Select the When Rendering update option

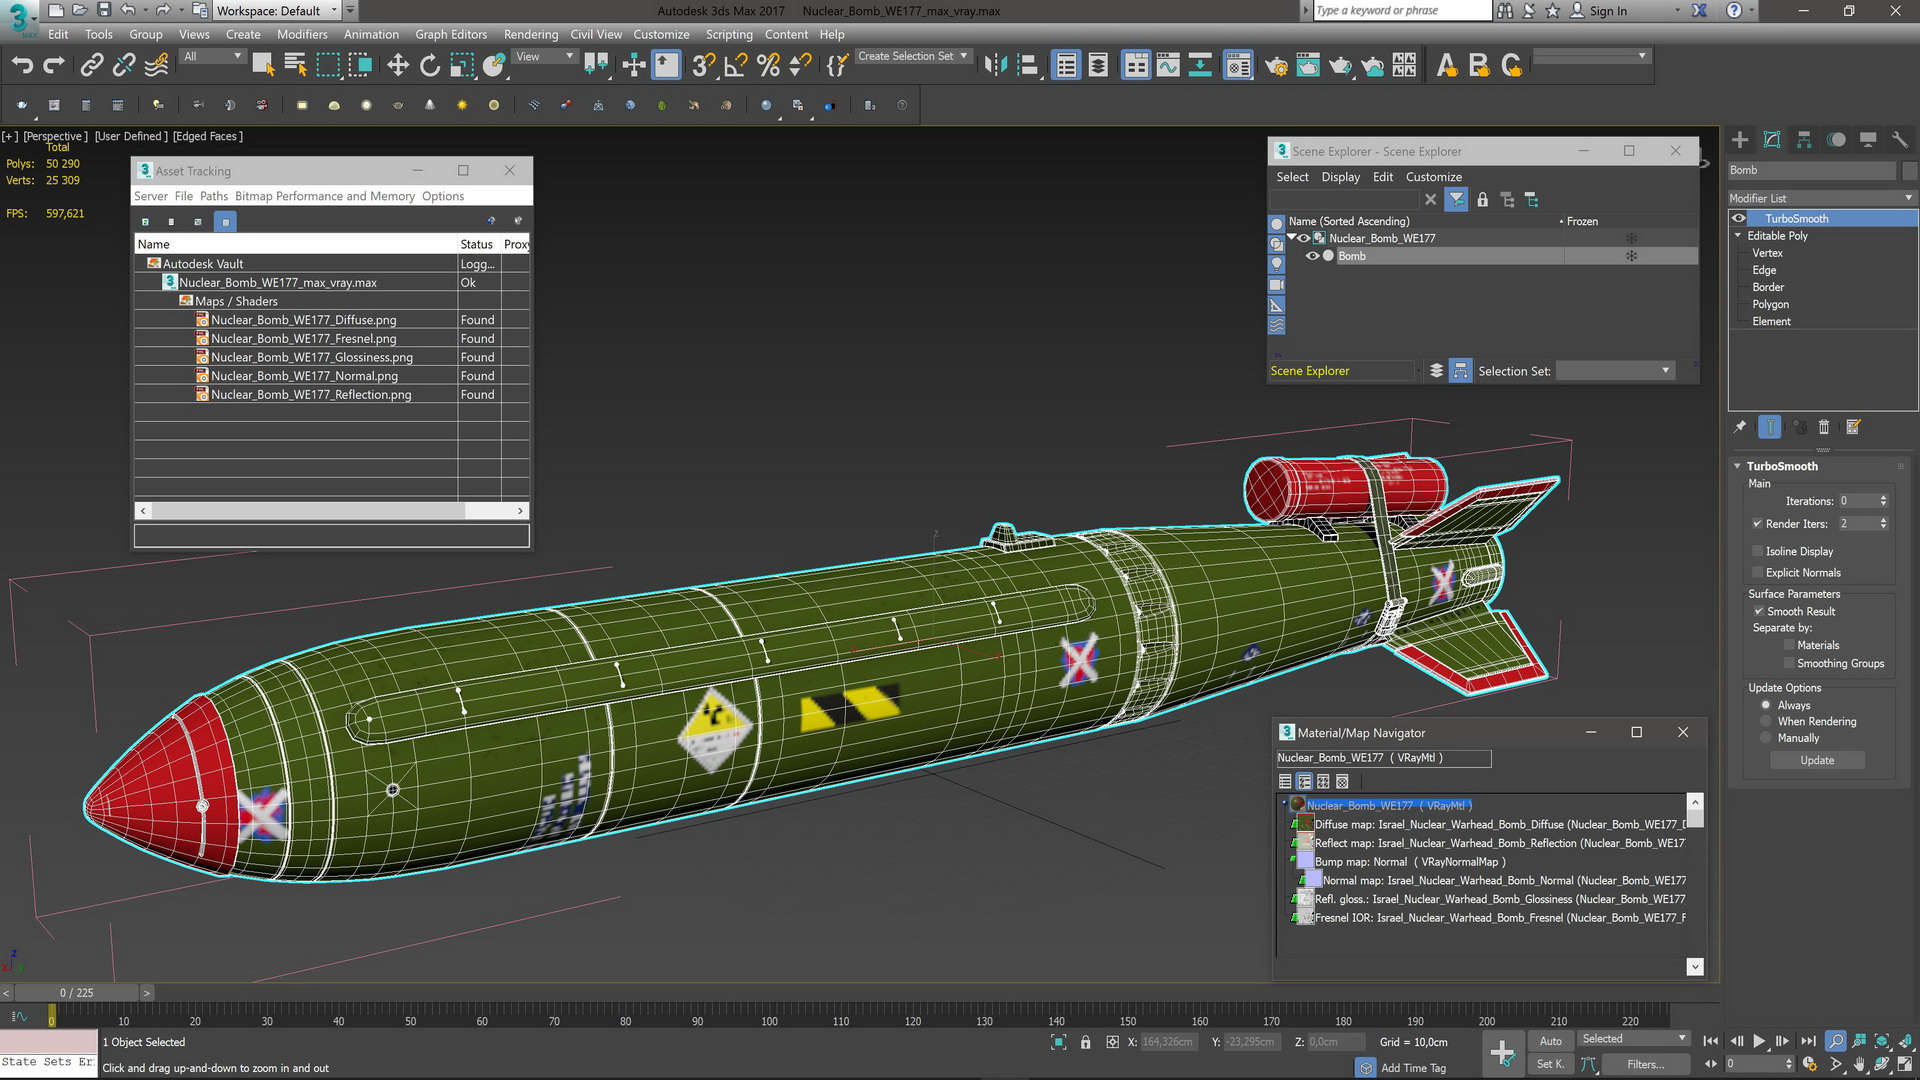coord(1766,722)
